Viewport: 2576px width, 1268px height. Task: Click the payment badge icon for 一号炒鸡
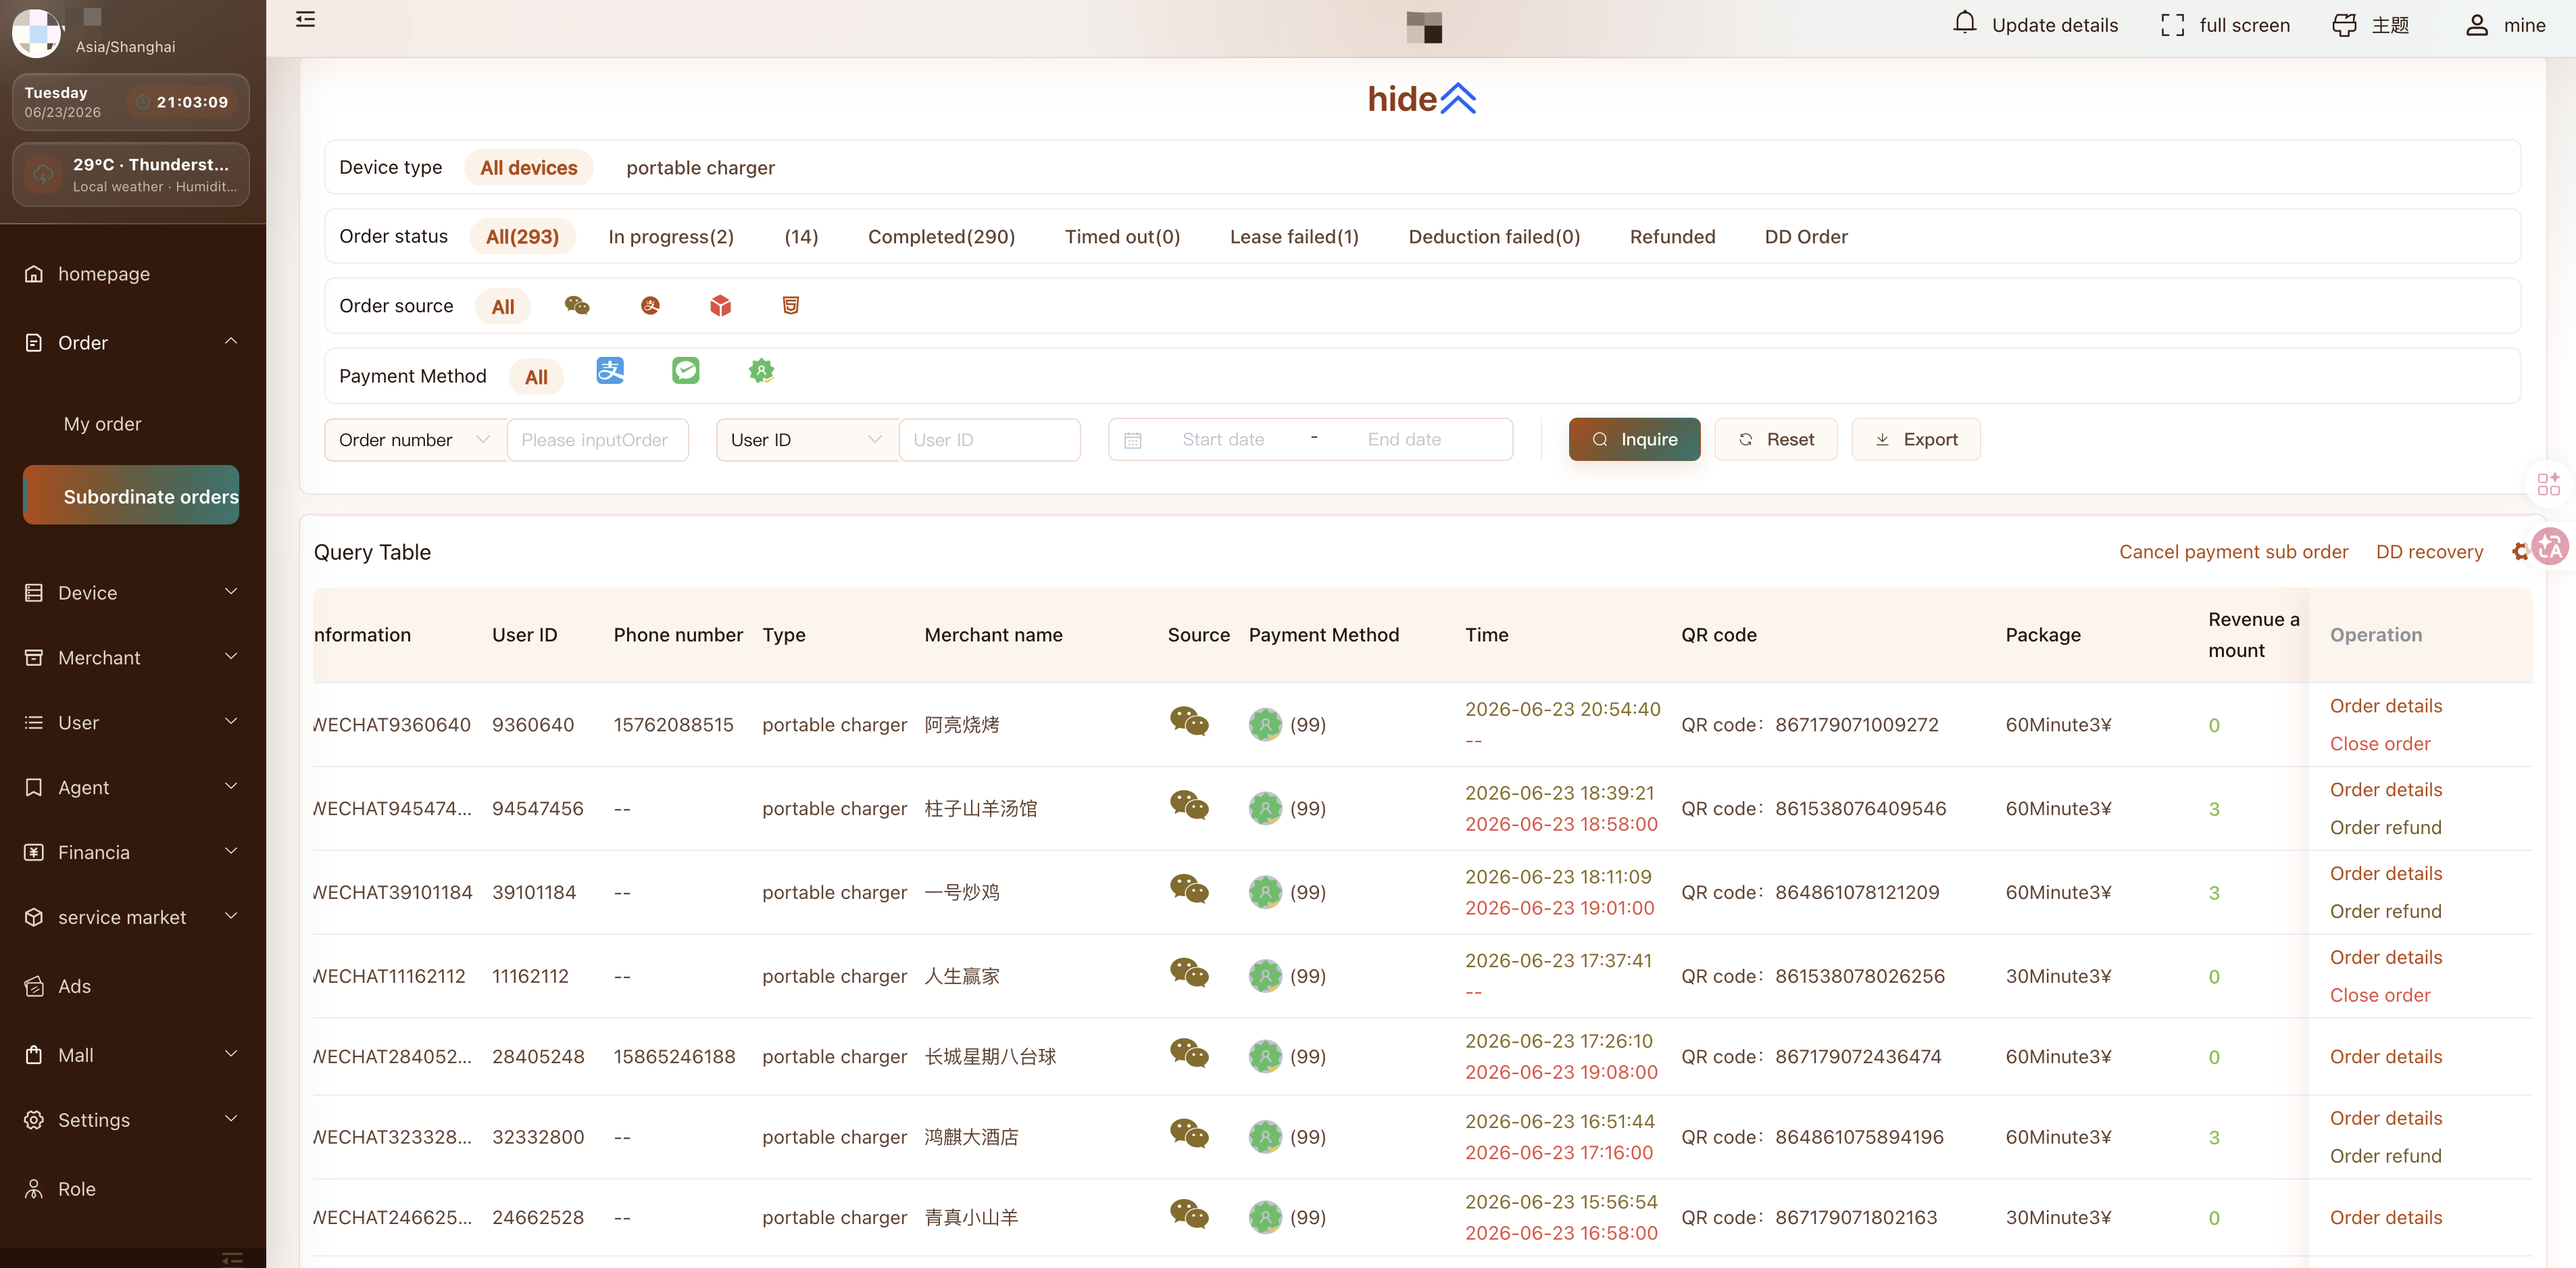click(x=1265, y=892)
